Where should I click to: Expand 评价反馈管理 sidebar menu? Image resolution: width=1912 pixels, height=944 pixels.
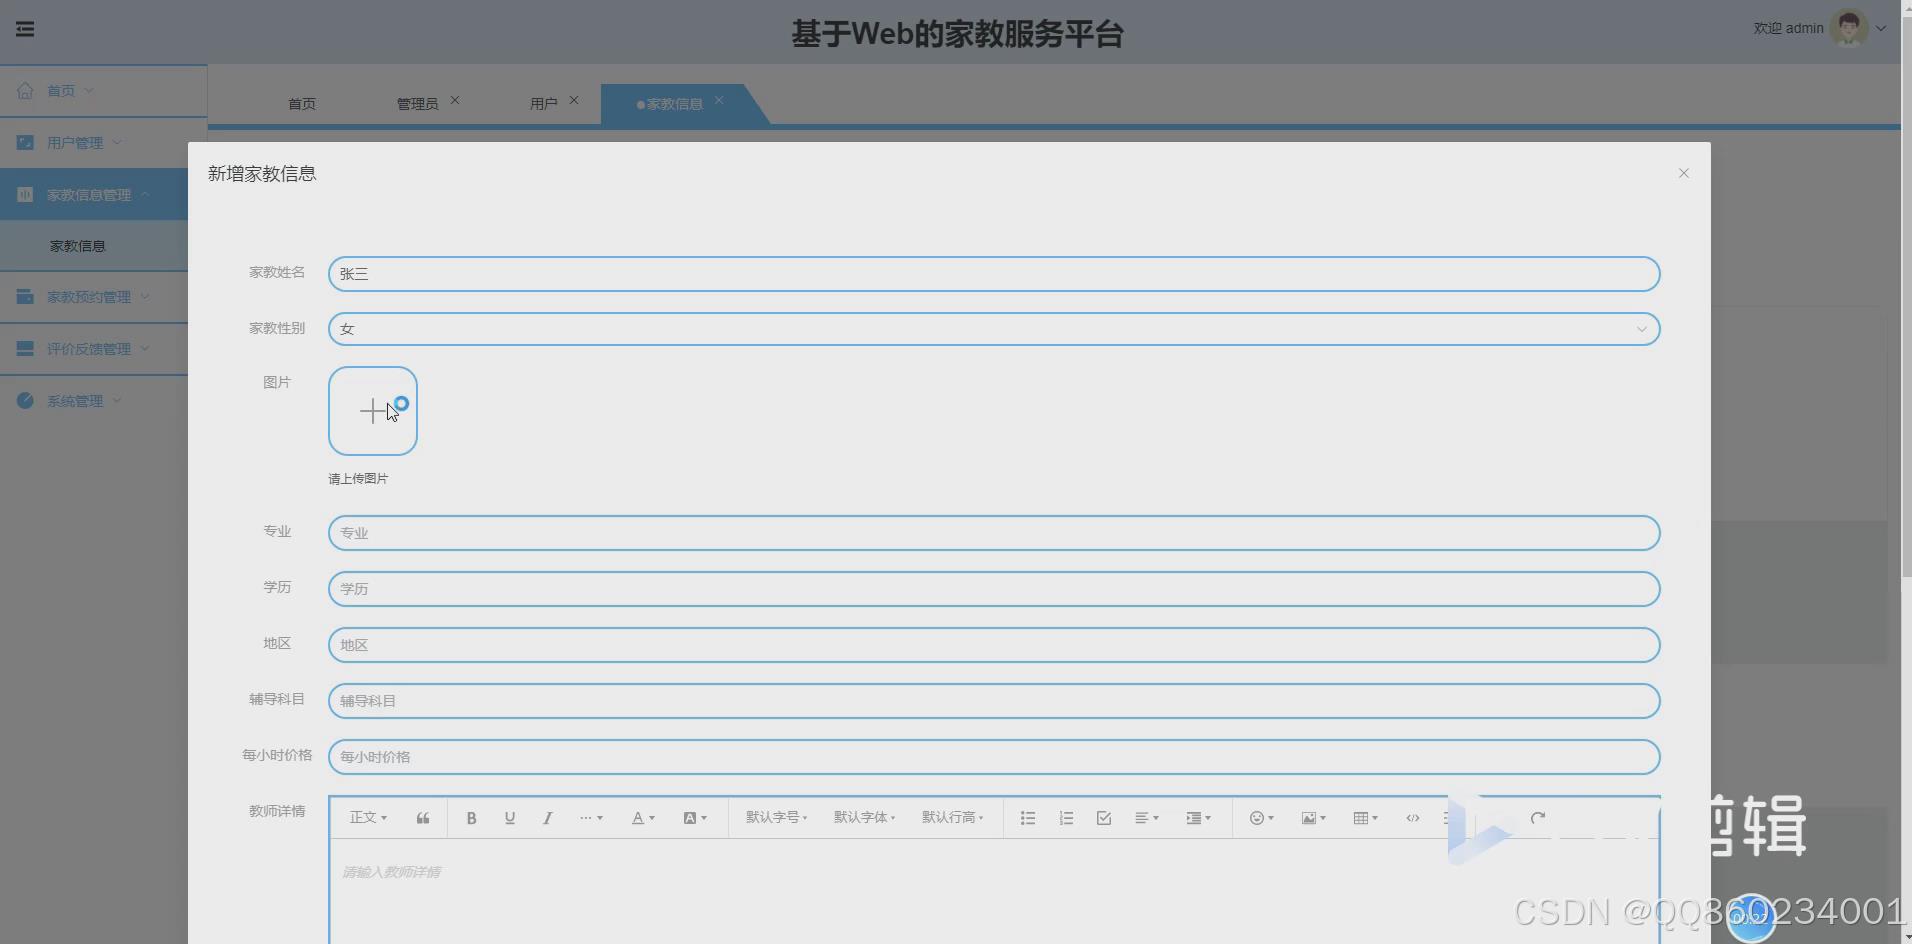[94, 349]
